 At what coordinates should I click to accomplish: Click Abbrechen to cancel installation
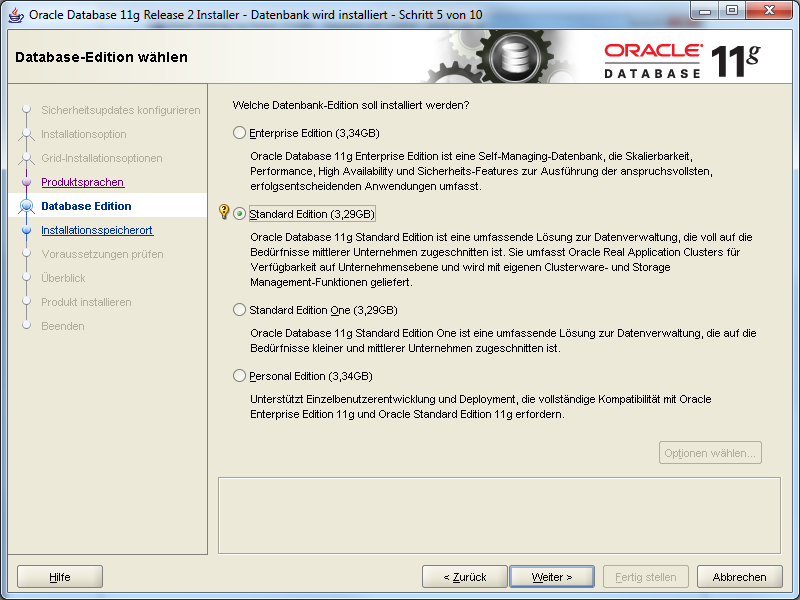pos(739,577)
